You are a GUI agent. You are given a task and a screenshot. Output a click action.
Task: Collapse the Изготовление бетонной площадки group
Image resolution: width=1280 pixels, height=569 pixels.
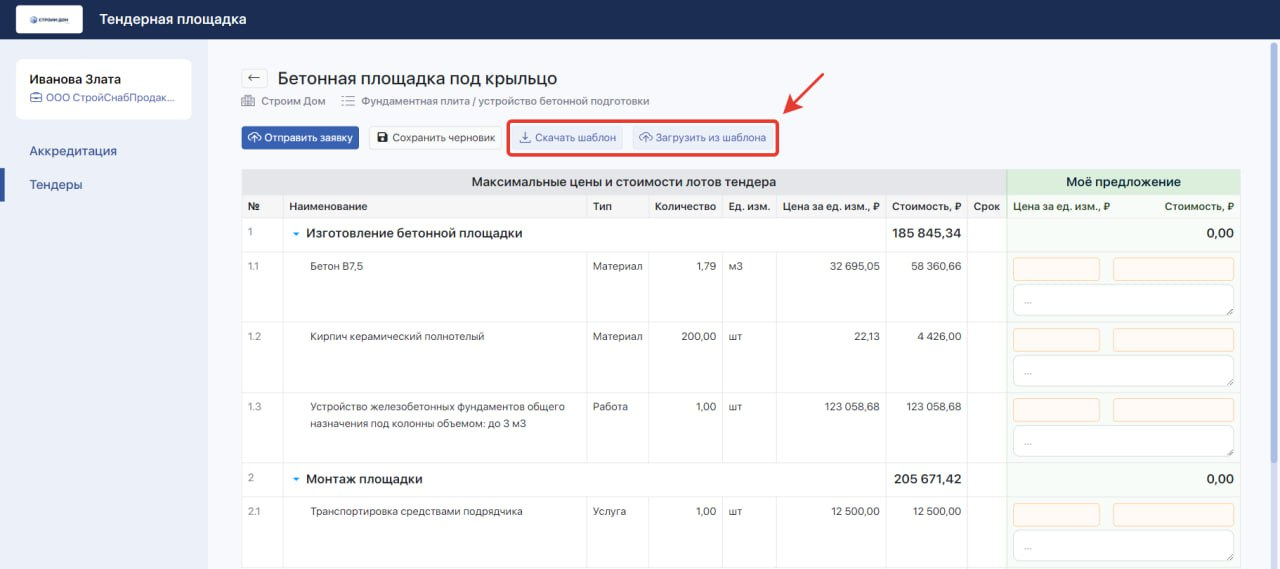(296, 234)
